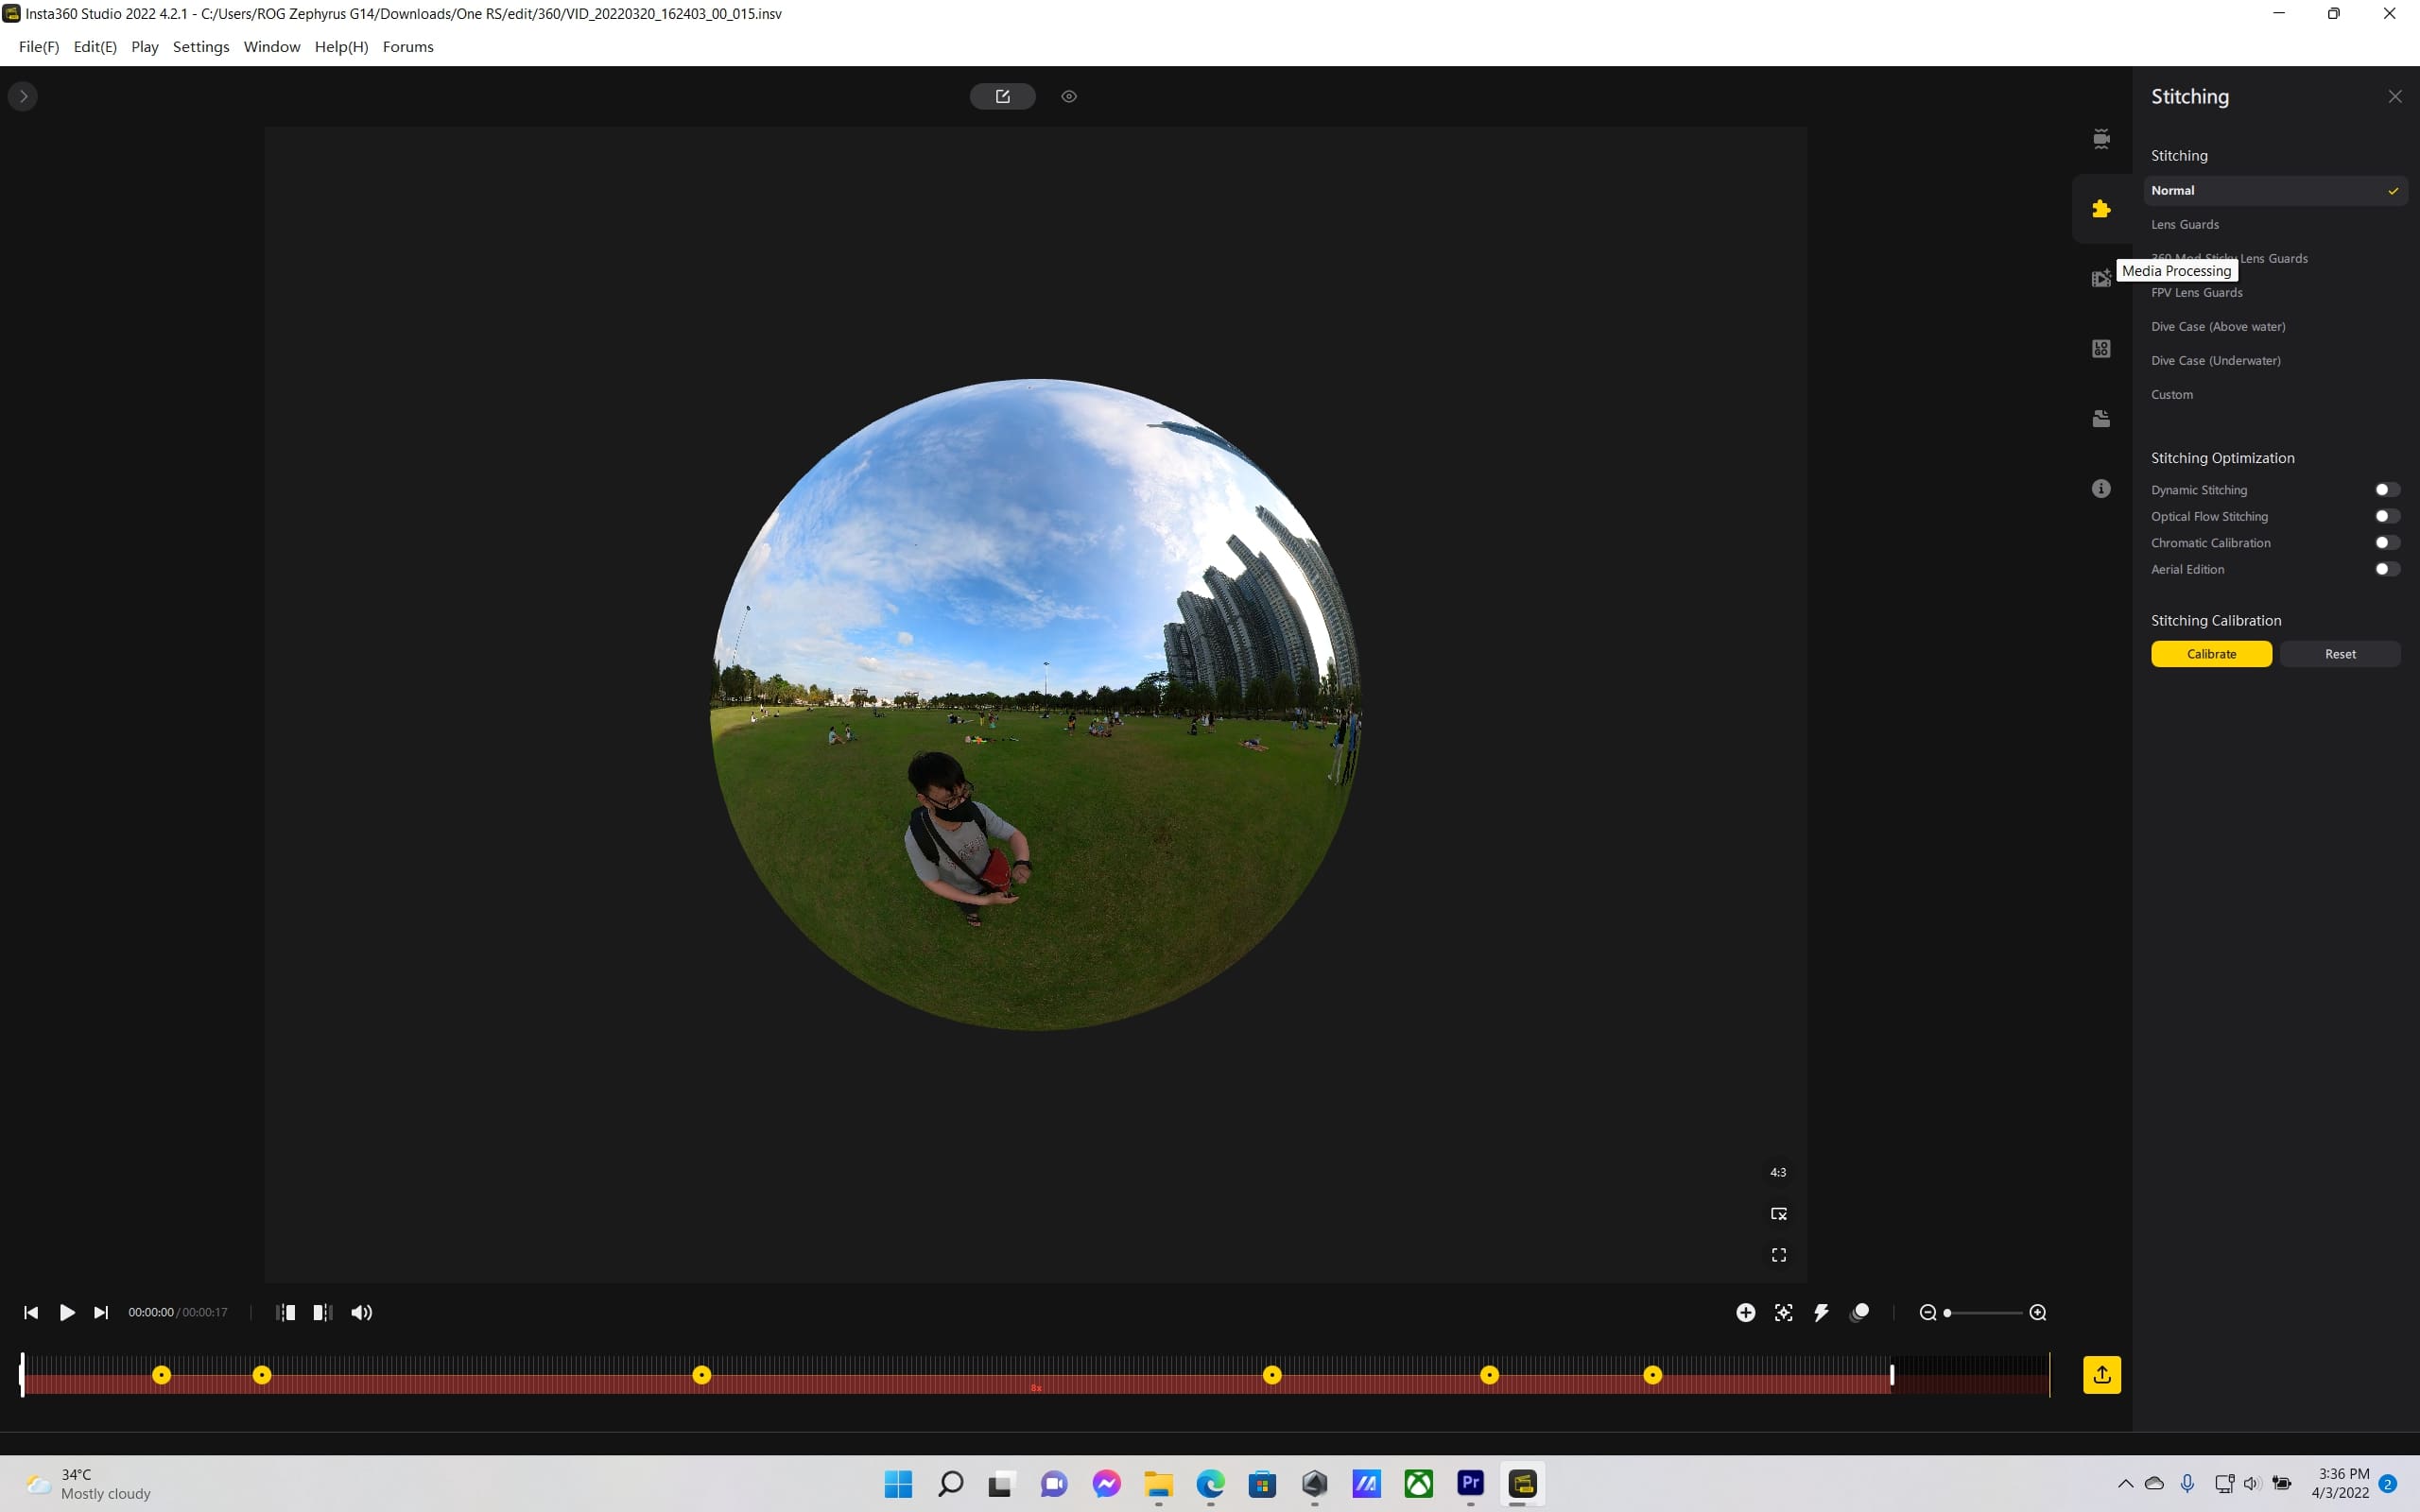The width and height of the screenshot is (2420, 1512).
Task: Set trim start marker icon
Action: coord(285,1313)
